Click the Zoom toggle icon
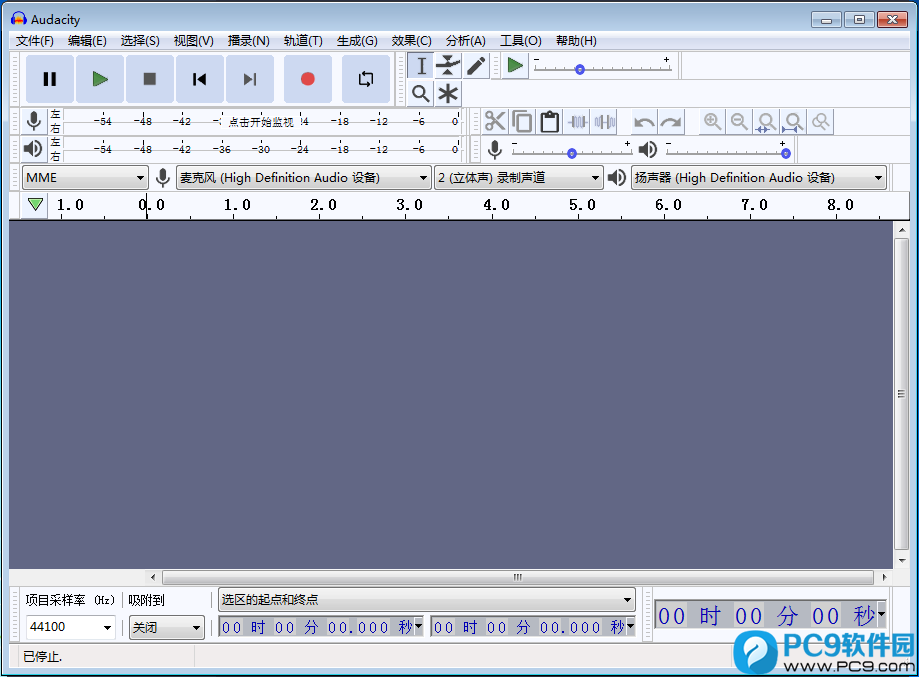Viewport: 919px width, 677px height. pos(821,122)
